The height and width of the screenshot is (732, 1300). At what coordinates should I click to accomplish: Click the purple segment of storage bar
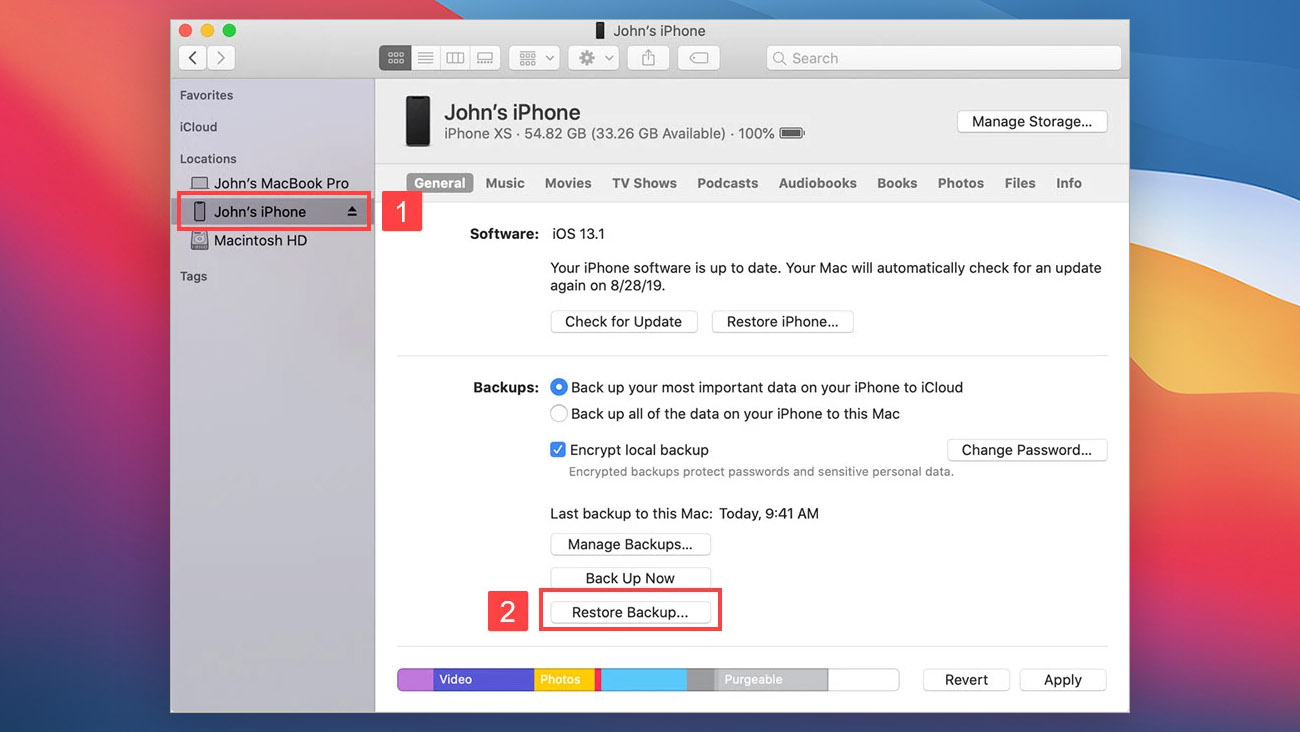[415, 679]
